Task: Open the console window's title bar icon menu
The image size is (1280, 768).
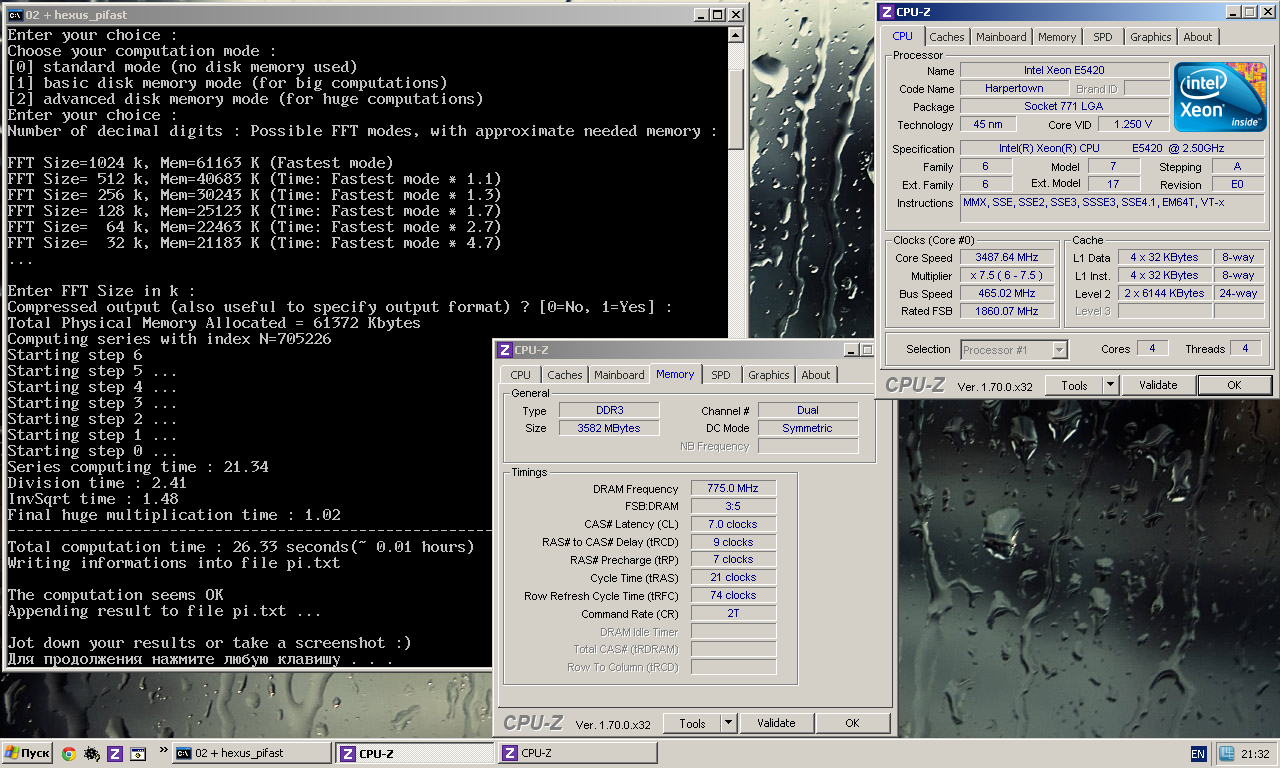Action: (x=15, y=15)
